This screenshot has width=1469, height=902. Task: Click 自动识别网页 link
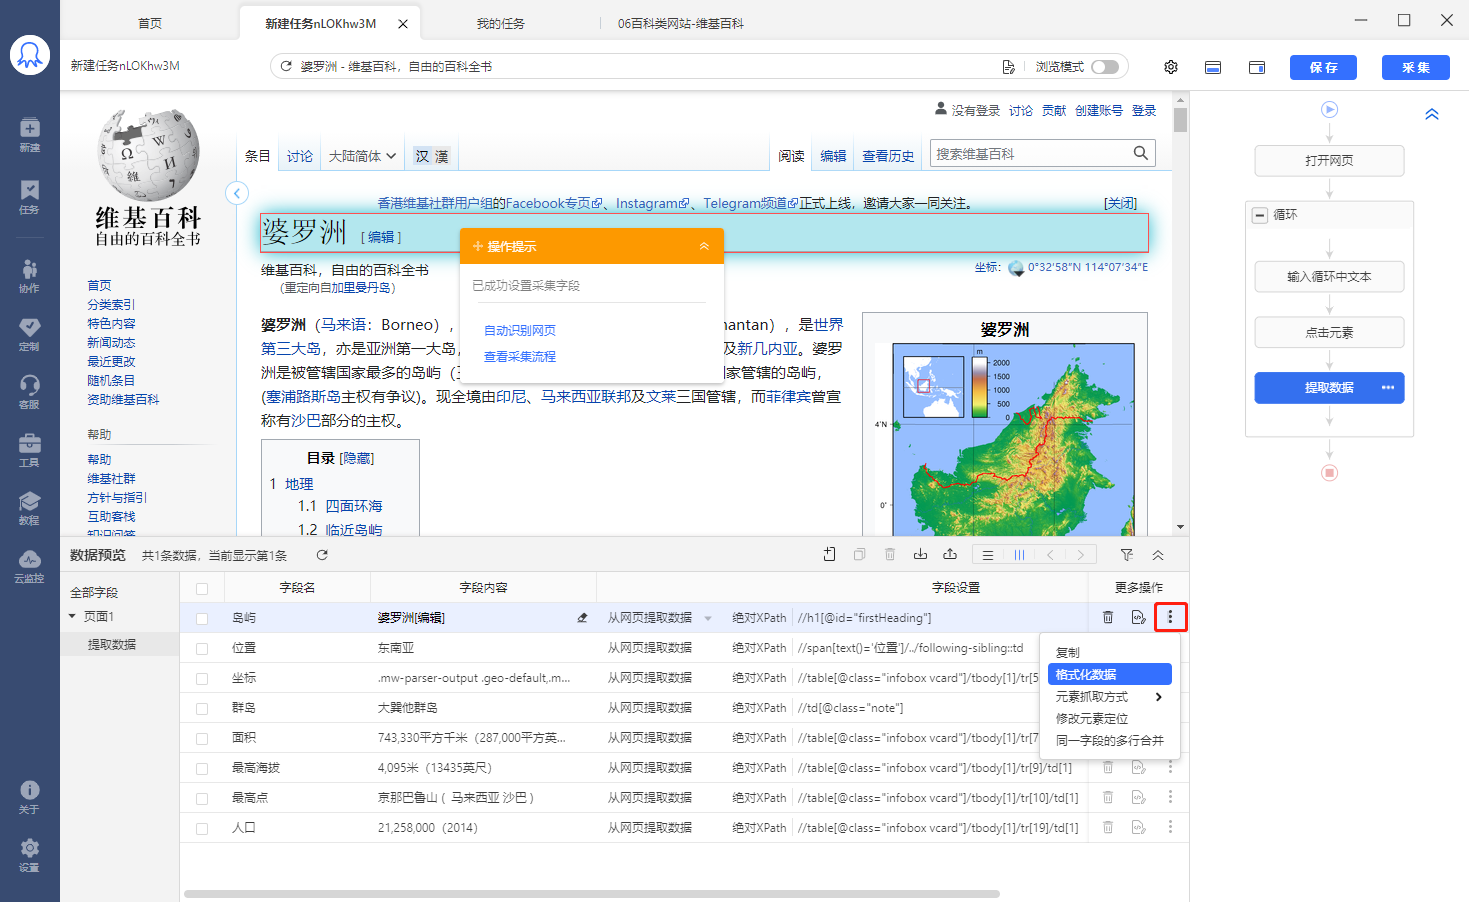pyautogui.click(x=520, y=330)
